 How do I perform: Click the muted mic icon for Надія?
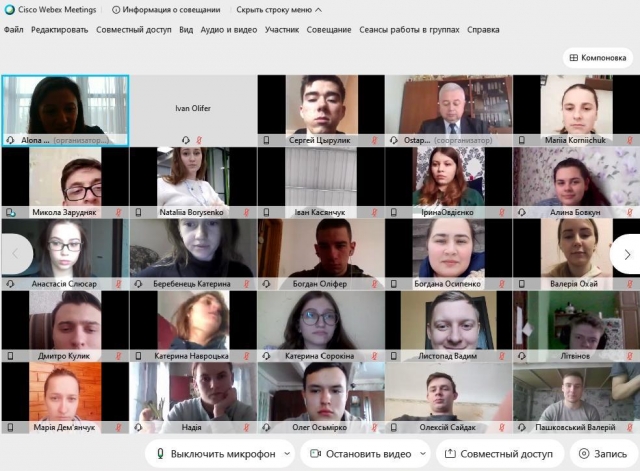[x=246, y=427]
